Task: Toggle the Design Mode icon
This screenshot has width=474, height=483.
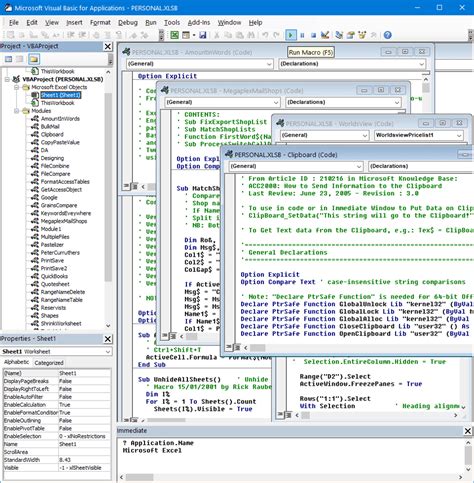Action: coord(325,35)
